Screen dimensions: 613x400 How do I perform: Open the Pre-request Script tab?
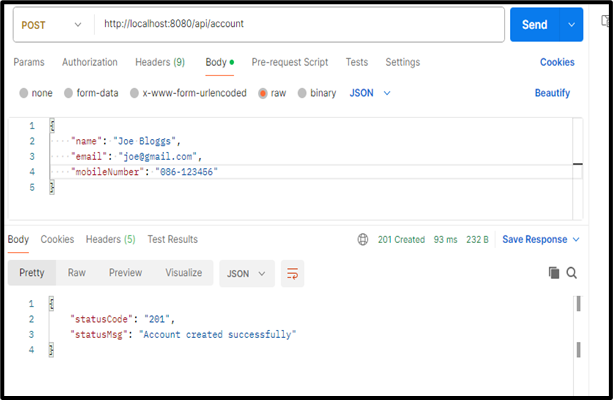pyautogui.click(x=290, y=62)
